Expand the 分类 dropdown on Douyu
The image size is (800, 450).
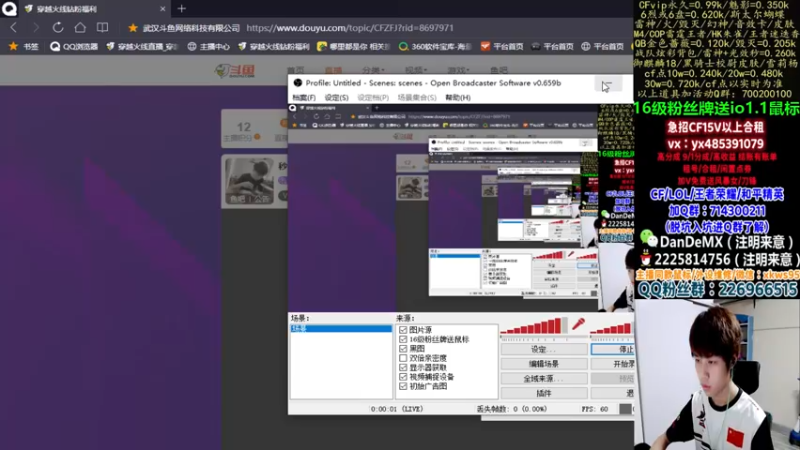[x=373, y=70]
